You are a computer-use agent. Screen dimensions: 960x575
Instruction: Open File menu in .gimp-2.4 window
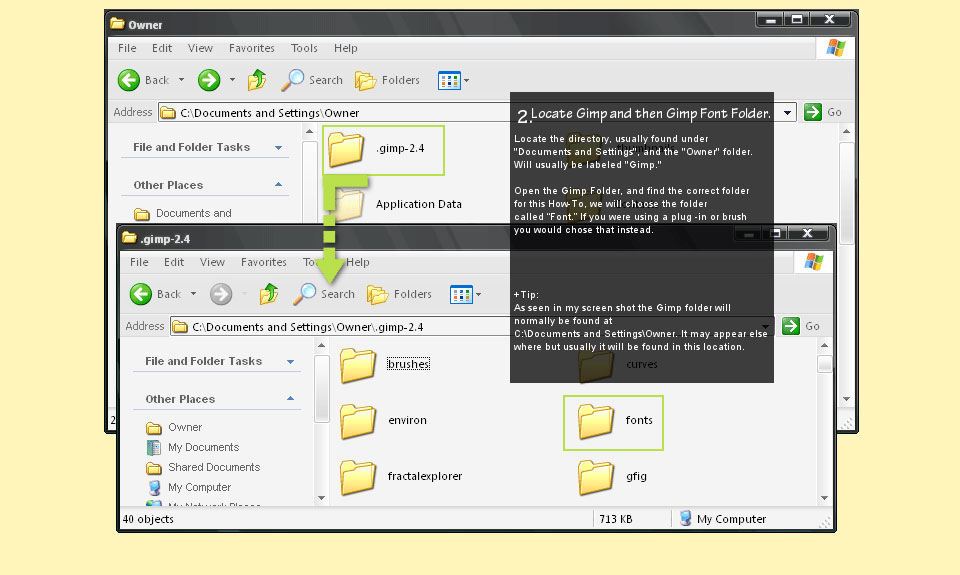pos(139,262)
